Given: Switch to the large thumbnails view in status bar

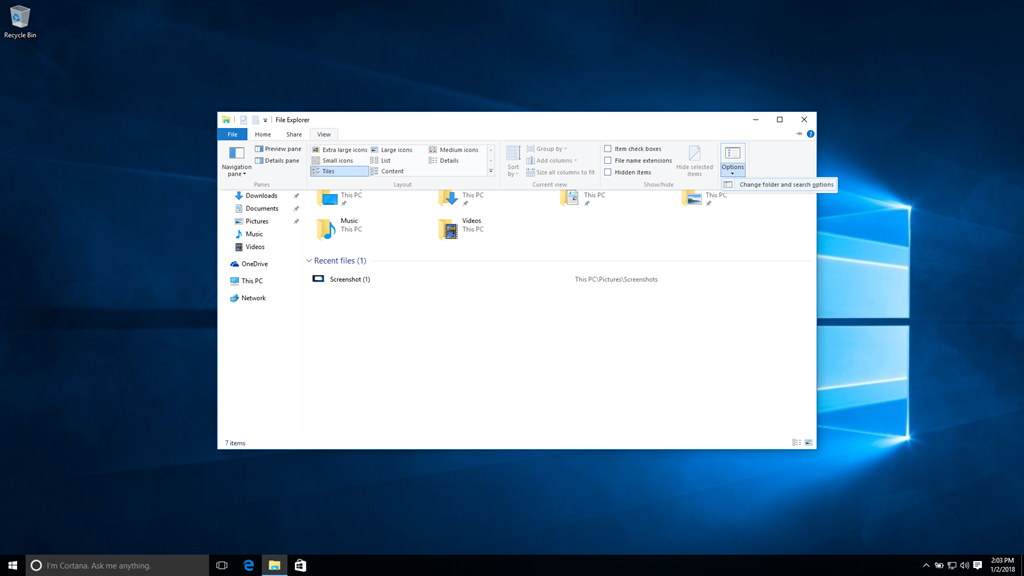Looking at the screenshot, I should pyautogui.click(x=808, y=442).
